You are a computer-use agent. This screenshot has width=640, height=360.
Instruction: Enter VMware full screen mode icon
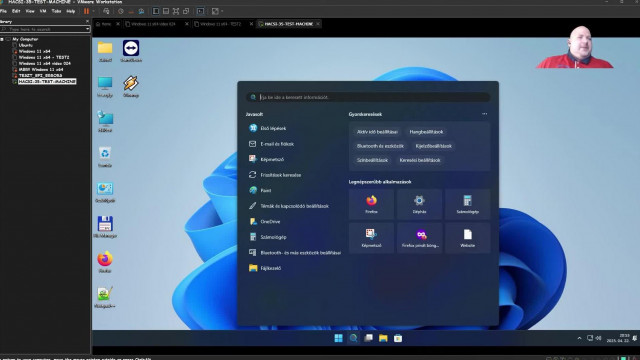(x=176, y=11)
